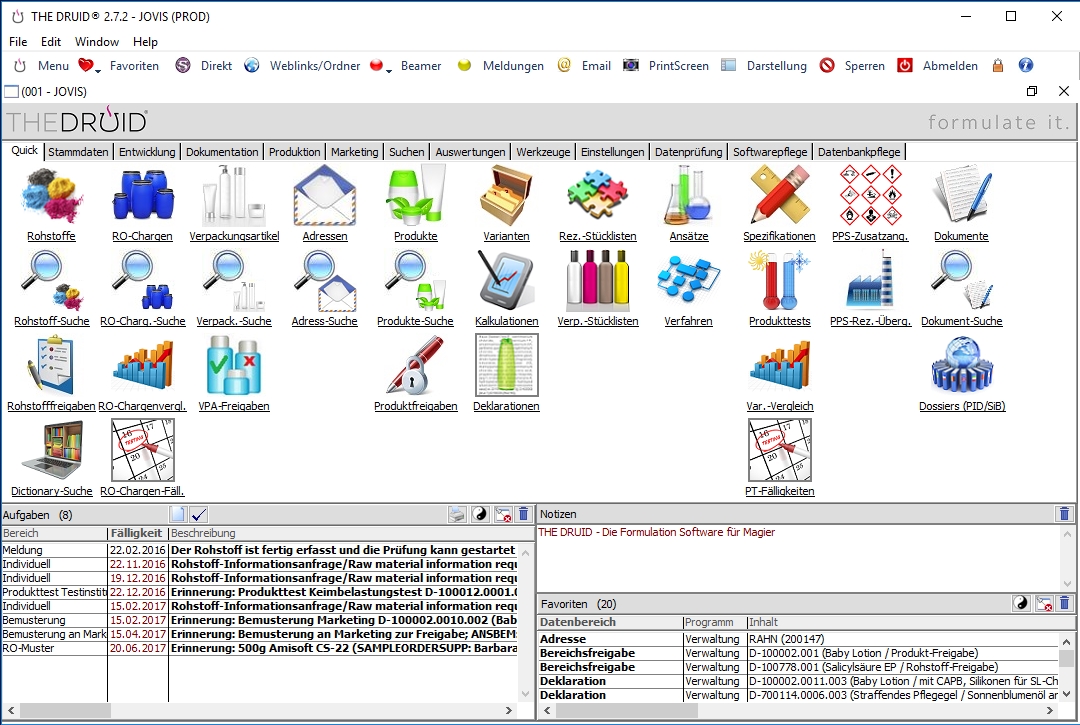Toggle the yin-yang icon in Aufgaben panel
Image resolution: width=1080 pixels, height=725 pixels.
(480, 514)
